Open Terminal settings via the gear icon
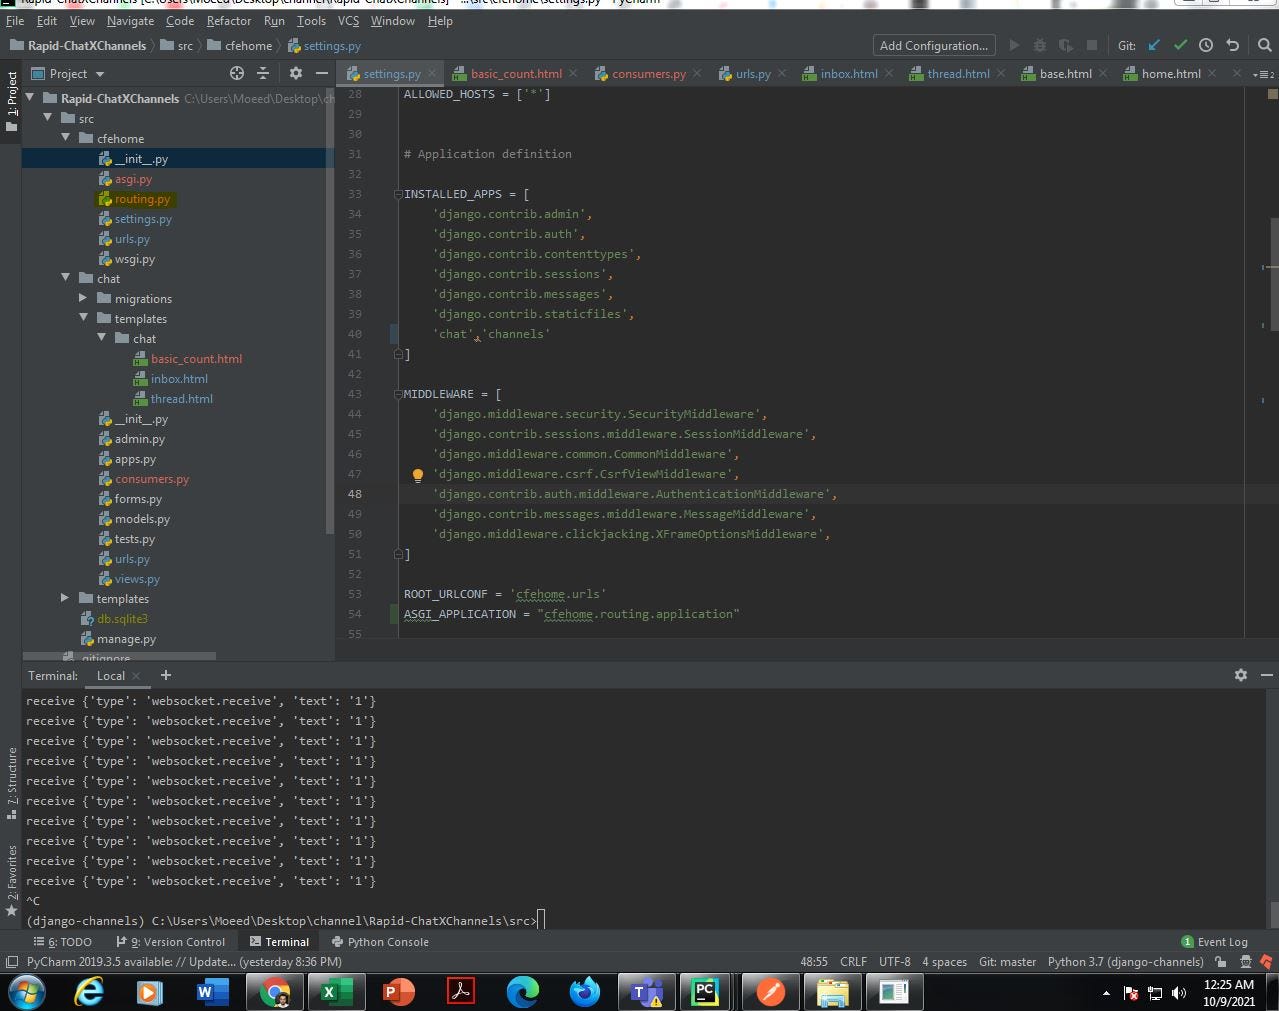This screenshot has width=1279, height=1011. tap(1240, 675)
